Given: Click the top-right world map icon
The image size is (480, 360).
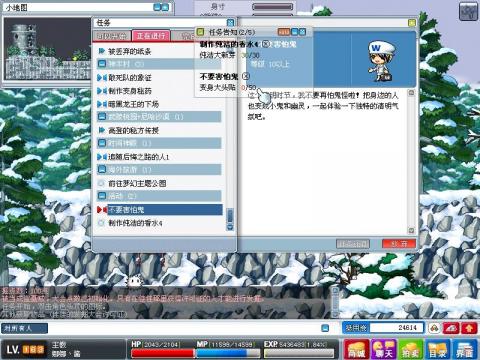Looking at the screenshot, I should coord(468,12).
